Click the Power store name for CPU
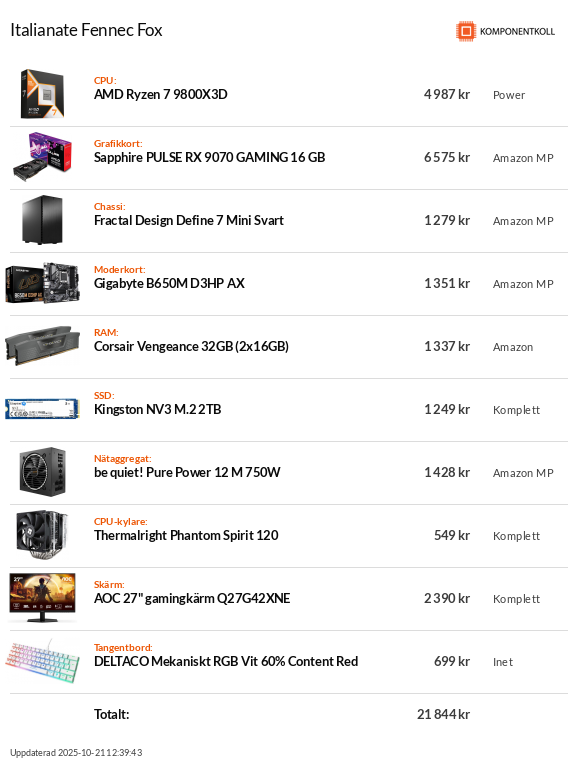 click(509, 95)
